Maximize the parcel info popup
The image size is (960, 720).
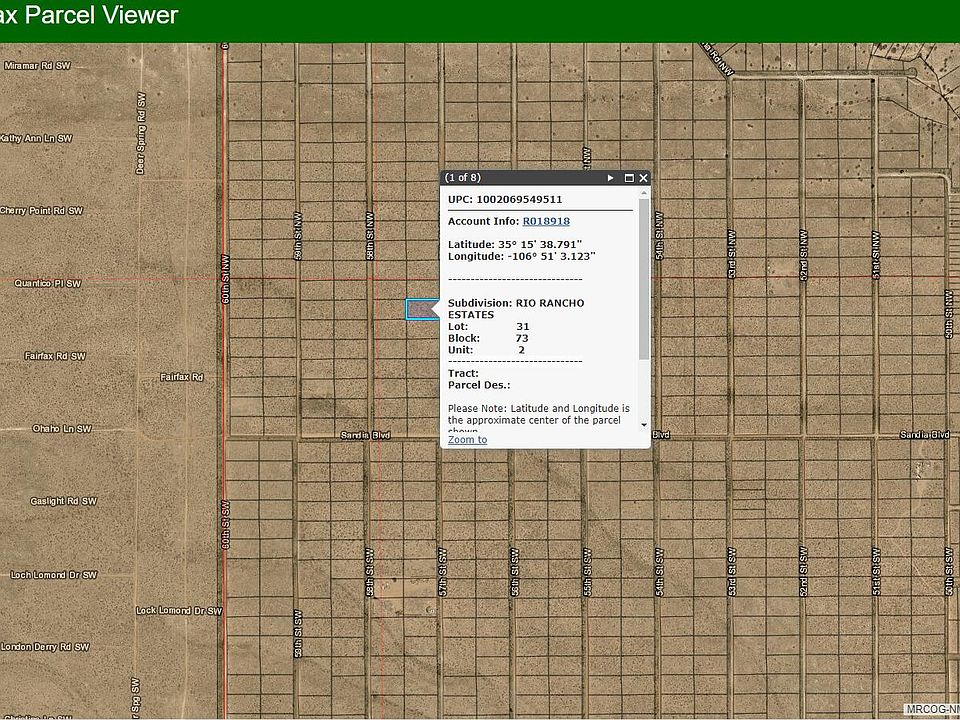[x=629, y=178]
